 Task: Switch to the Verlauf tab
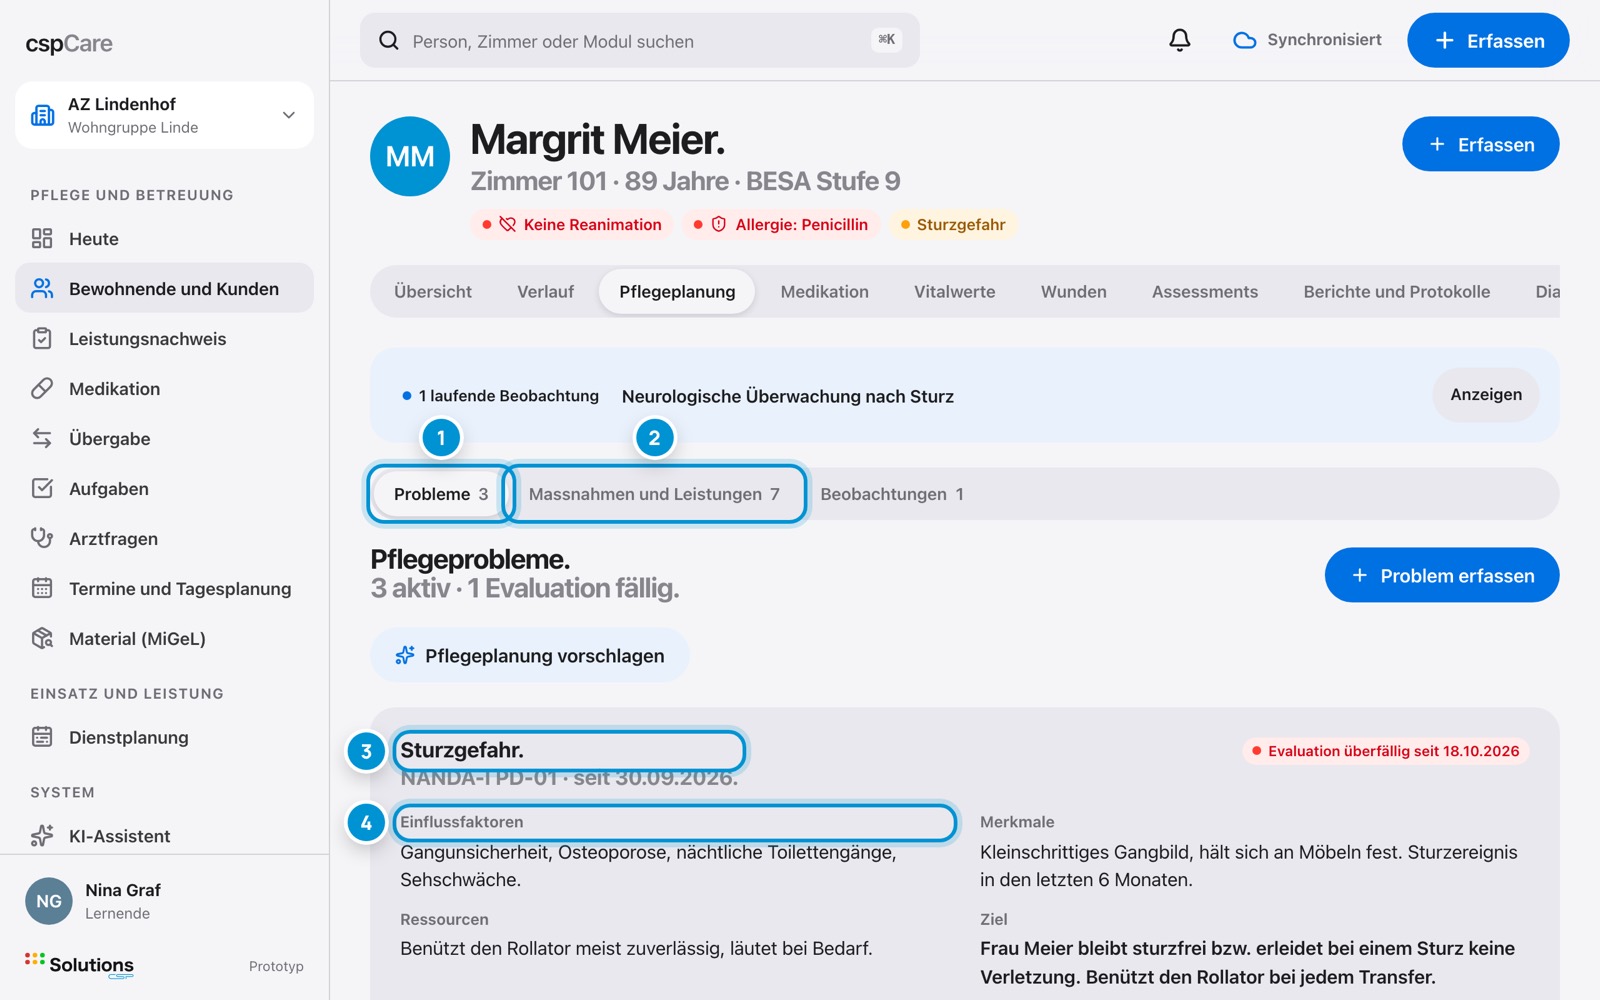point(545,292)
